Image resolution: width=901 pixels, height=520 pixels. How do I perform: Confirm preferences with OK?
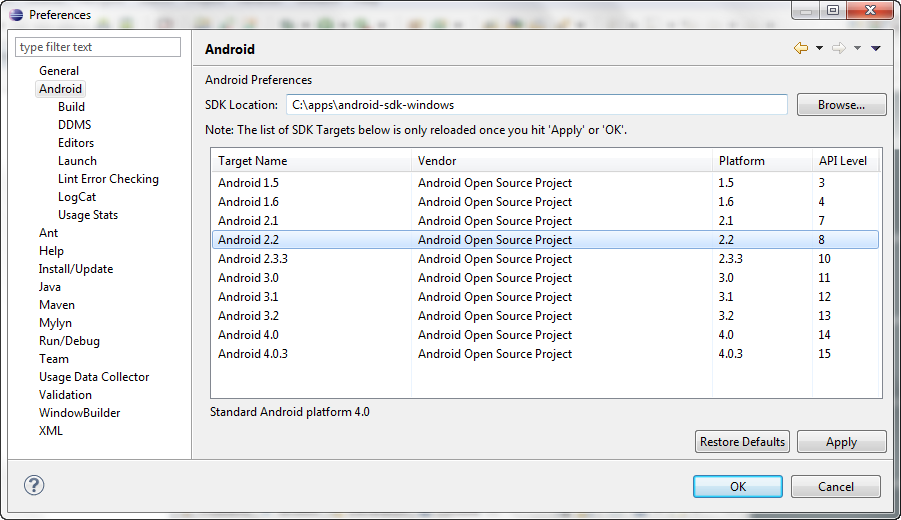point(738,487)
